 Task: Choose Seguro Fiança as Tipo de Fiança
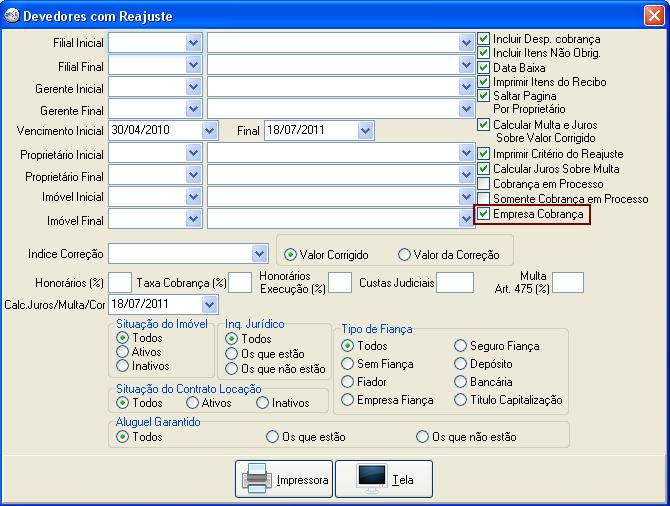[461, 346]
